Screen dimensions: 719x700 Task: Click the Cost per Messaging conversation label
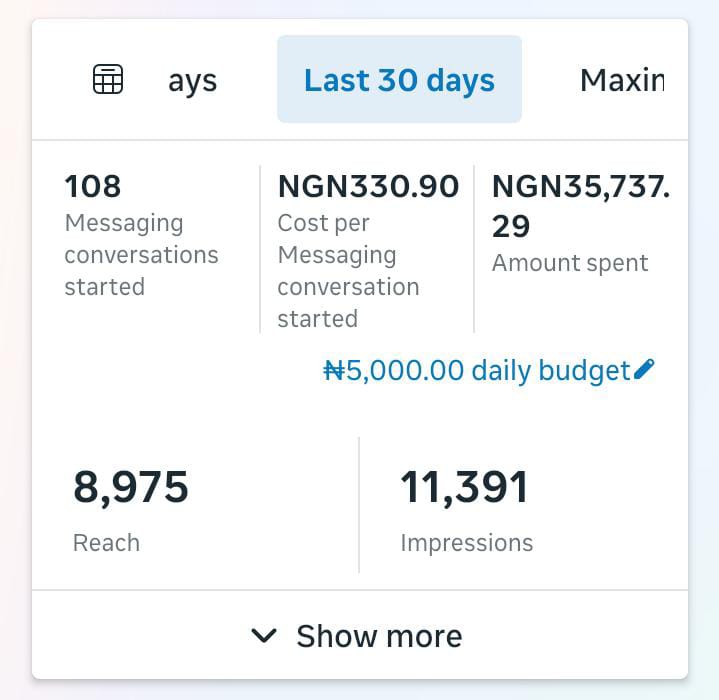[x=346, y=271]
